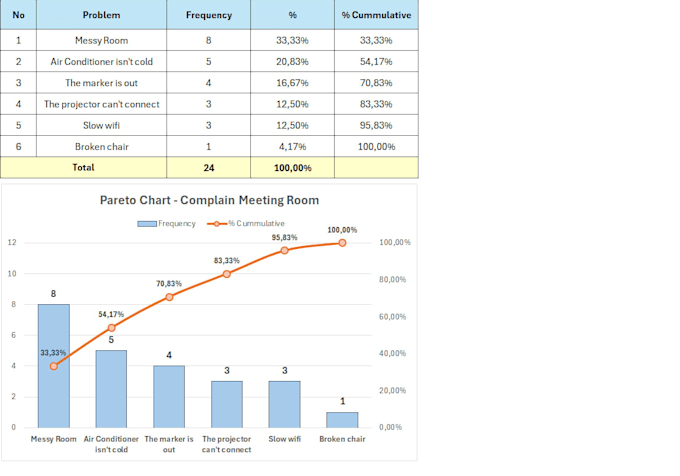This screenshot has height=476, width=680.
Task: Click 'Broken chair' chart axis label
Action: click(x=342, y=439)
